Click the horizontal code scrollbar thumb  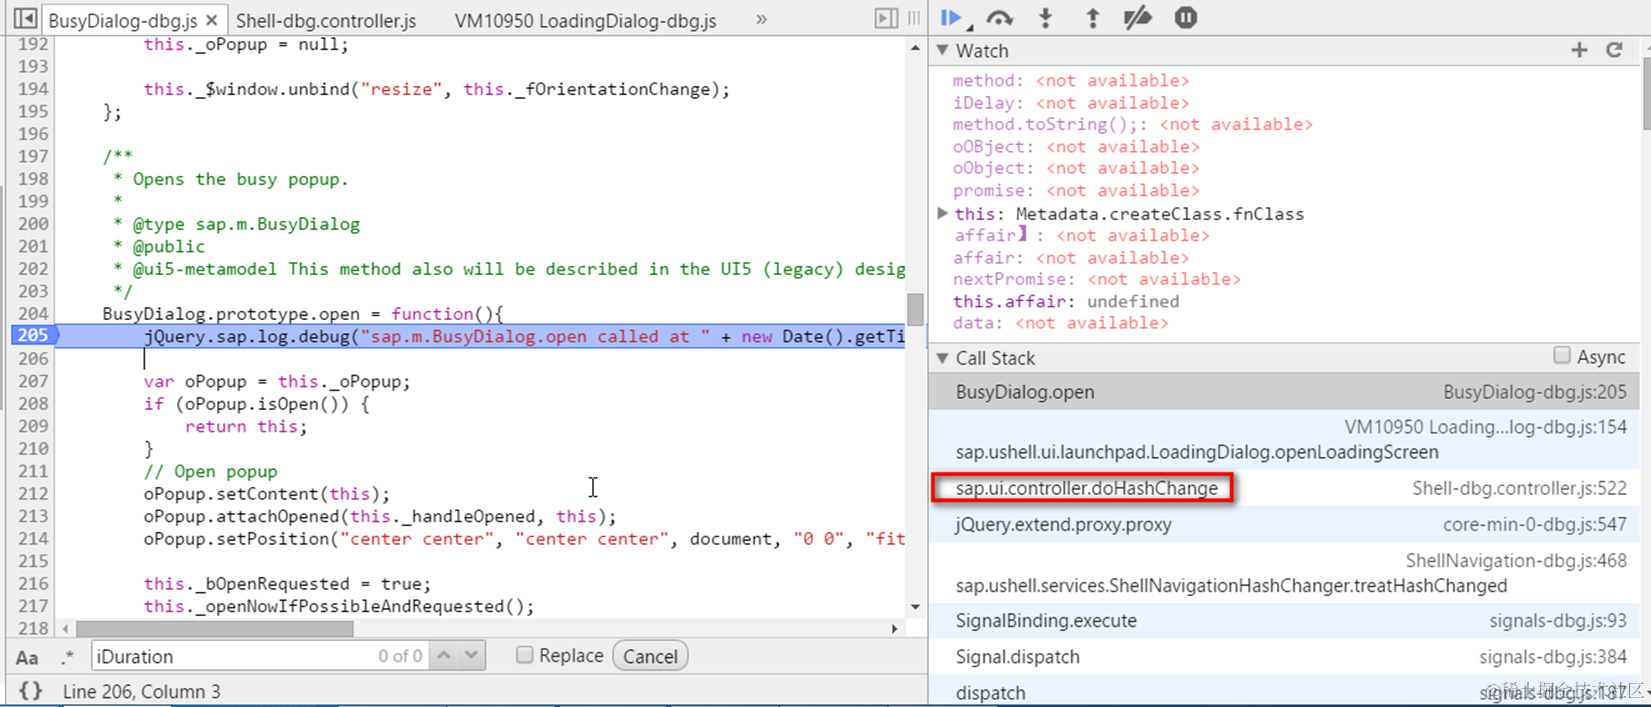(214, 629)
